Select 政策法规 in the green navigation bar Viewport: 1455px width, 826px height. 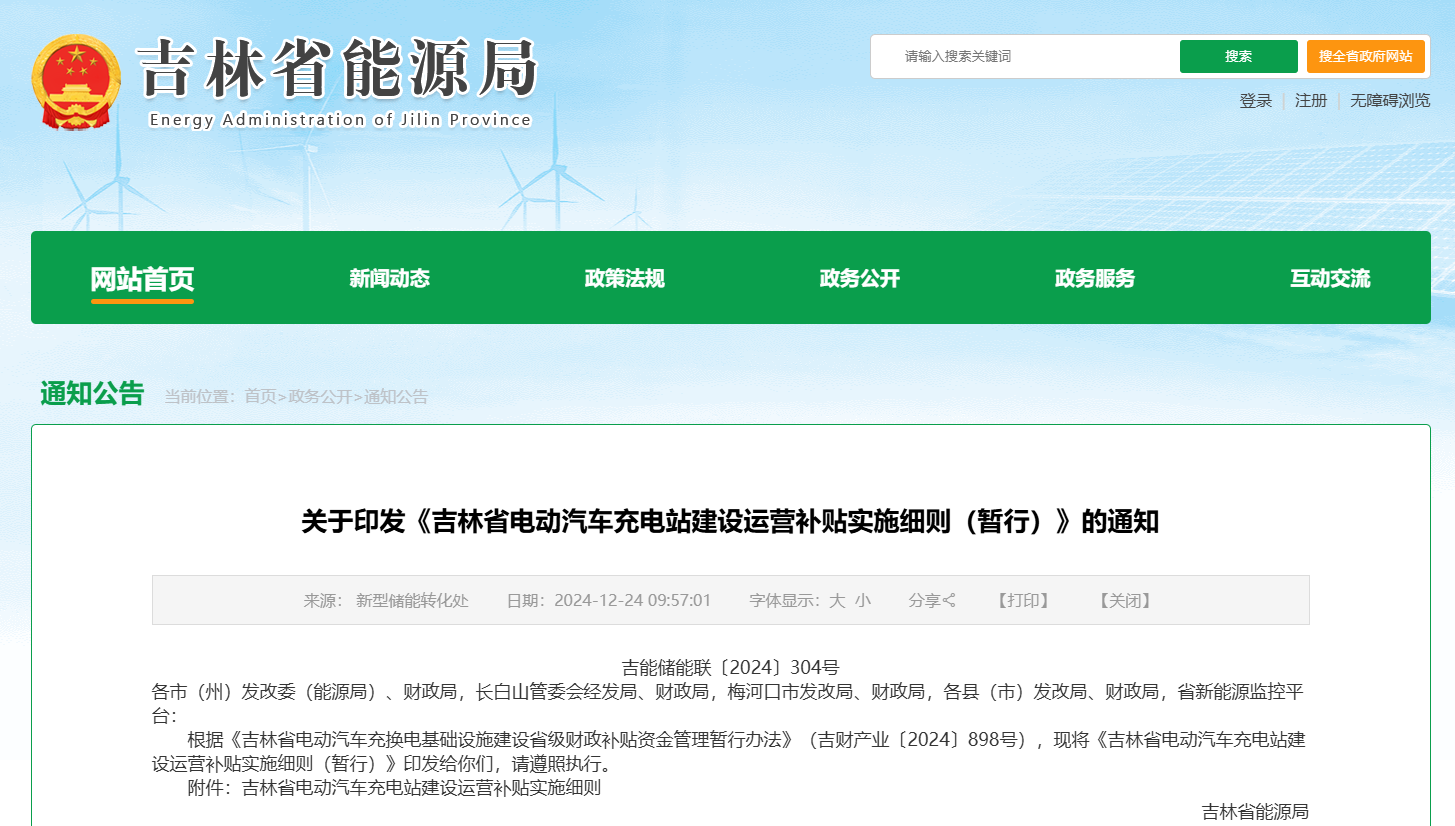pyautogui.click(x=624, y=279)
